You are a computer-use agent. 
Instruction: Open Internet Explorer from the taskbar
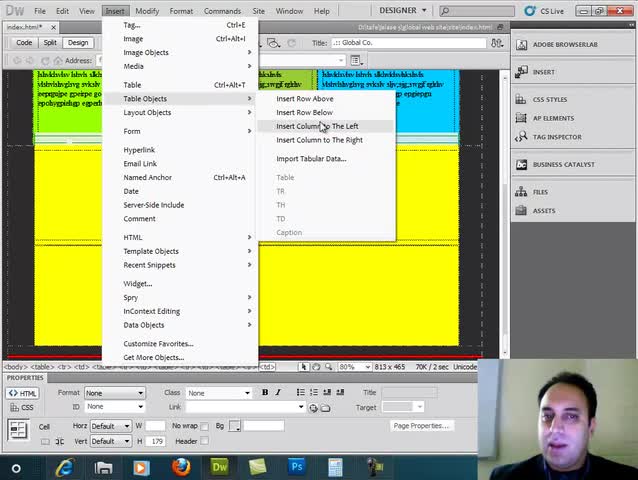coord(65,467)
